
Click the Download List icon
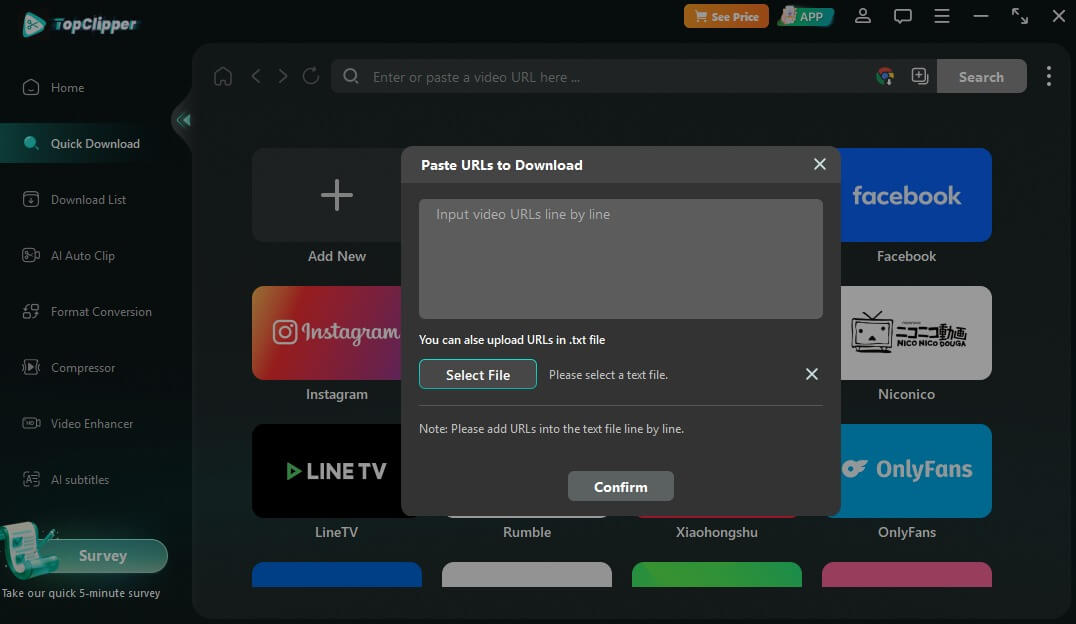click(x=31, y=199)
